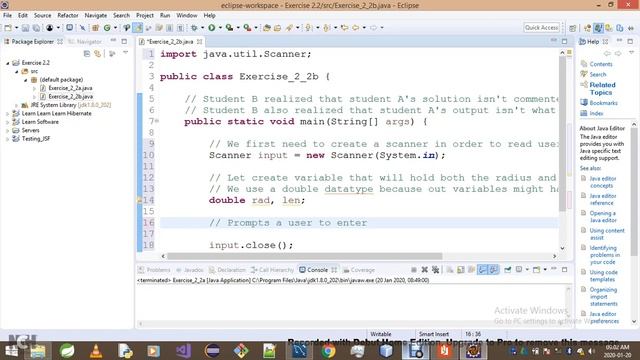This screenshot has width=640, height=360.
Task: Click the New Java Package icon
Action: [96, 27]
